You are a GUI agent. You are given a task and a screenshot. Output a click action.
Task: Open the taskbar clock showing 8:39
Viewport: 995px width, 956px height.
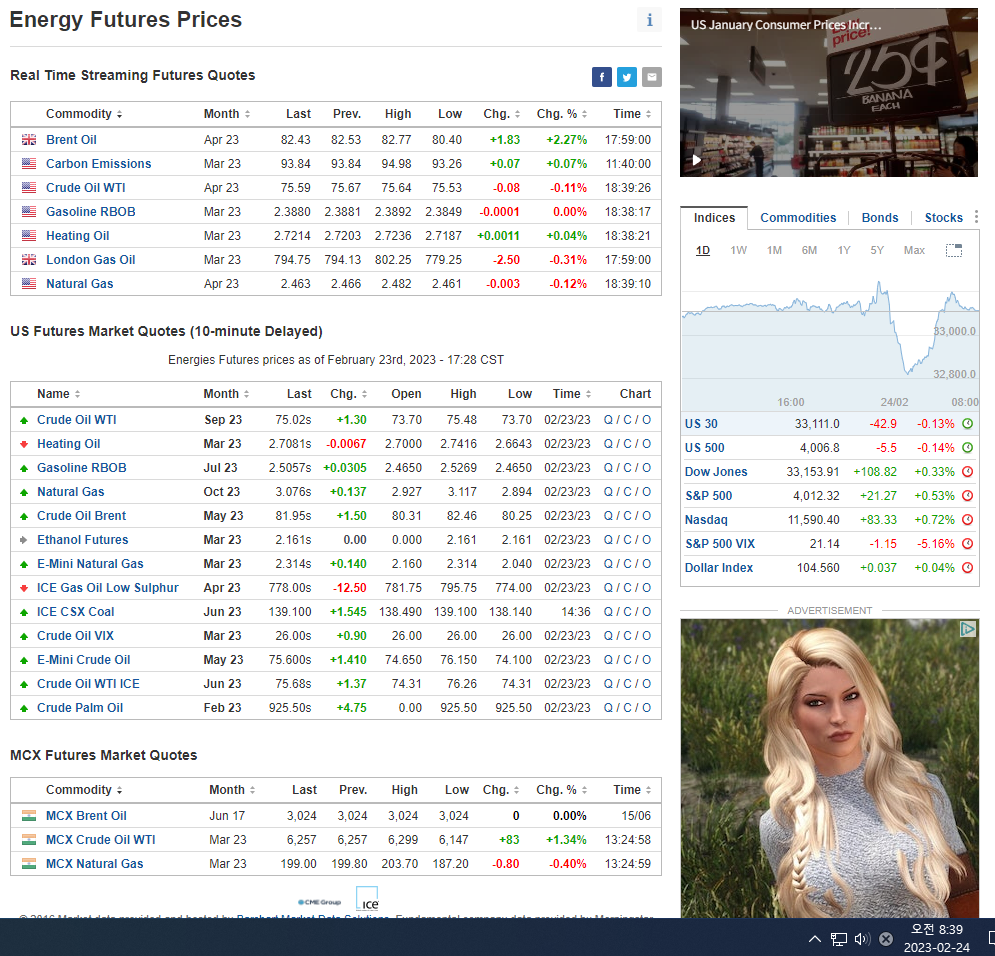point(937,938)
